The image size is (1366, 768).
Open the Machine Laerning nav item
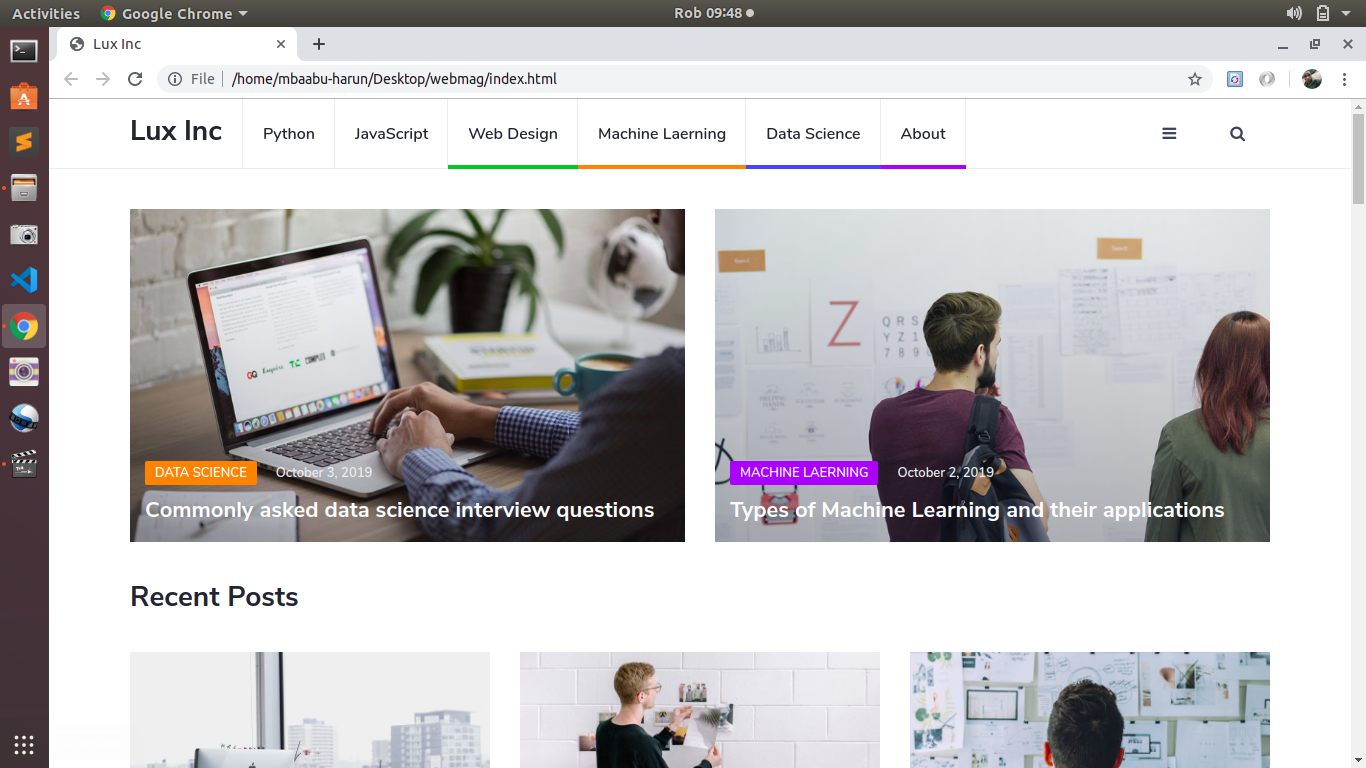pos(661,134)
